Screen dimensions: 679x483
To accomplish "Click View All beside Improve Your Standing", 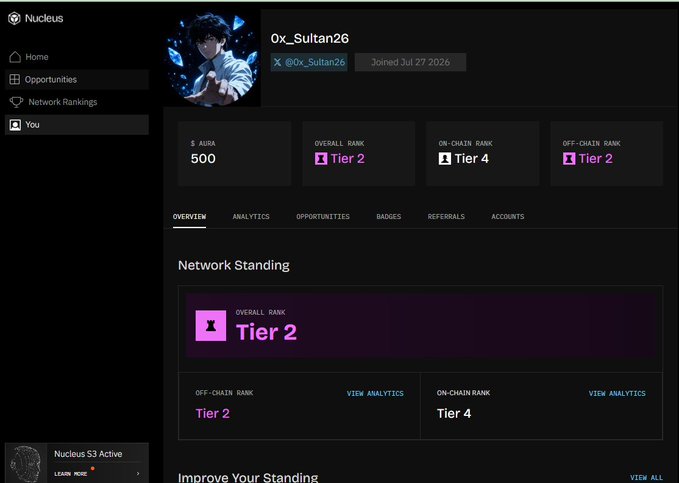I will 646,477.
